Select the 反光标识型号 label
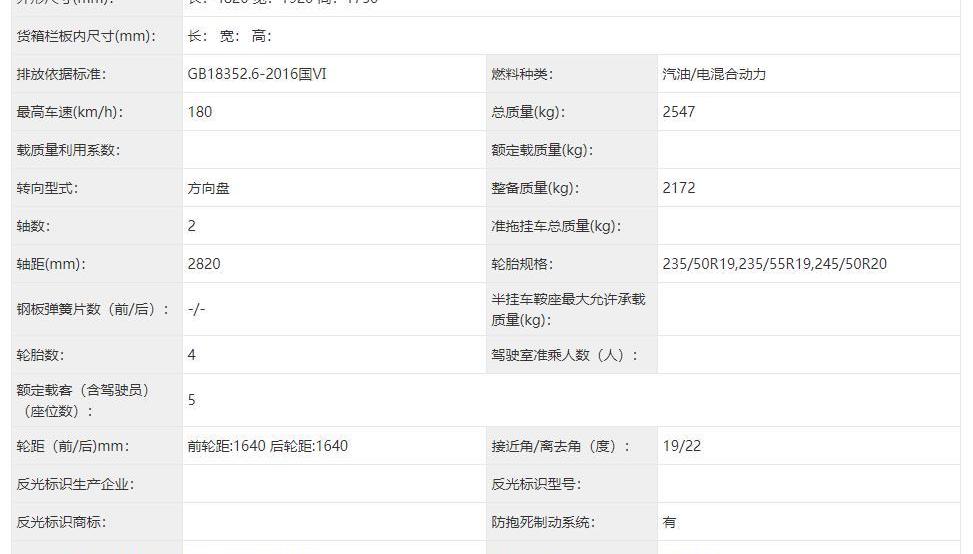The width and height of the screenshot is (973, 554). coord(536,484)
